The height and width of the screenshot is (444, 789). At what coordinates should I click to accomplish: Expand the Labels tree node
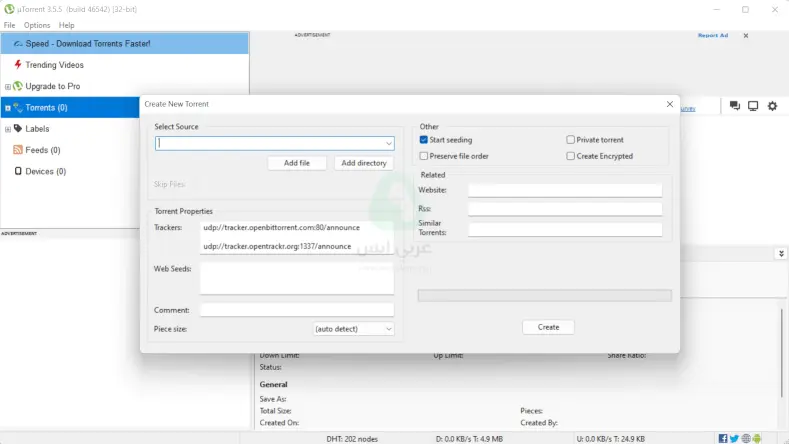8,129
